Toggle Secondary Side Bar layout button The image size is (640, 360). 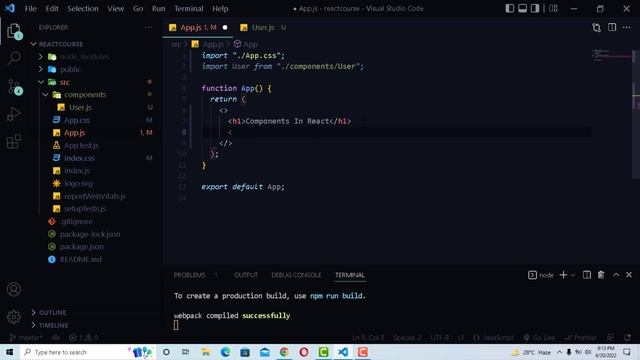(535, 8)
